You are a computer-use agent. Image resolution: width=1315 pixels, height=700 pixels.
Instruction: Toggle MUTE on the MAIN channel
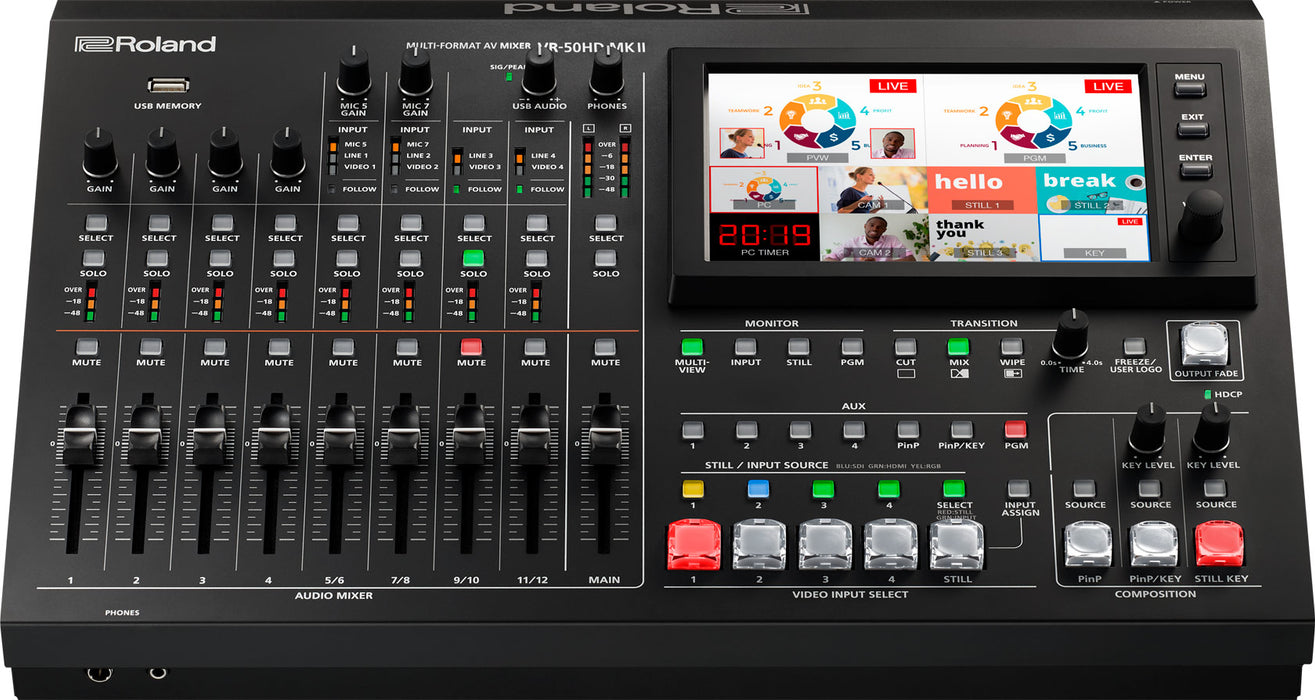coord(605,347)
